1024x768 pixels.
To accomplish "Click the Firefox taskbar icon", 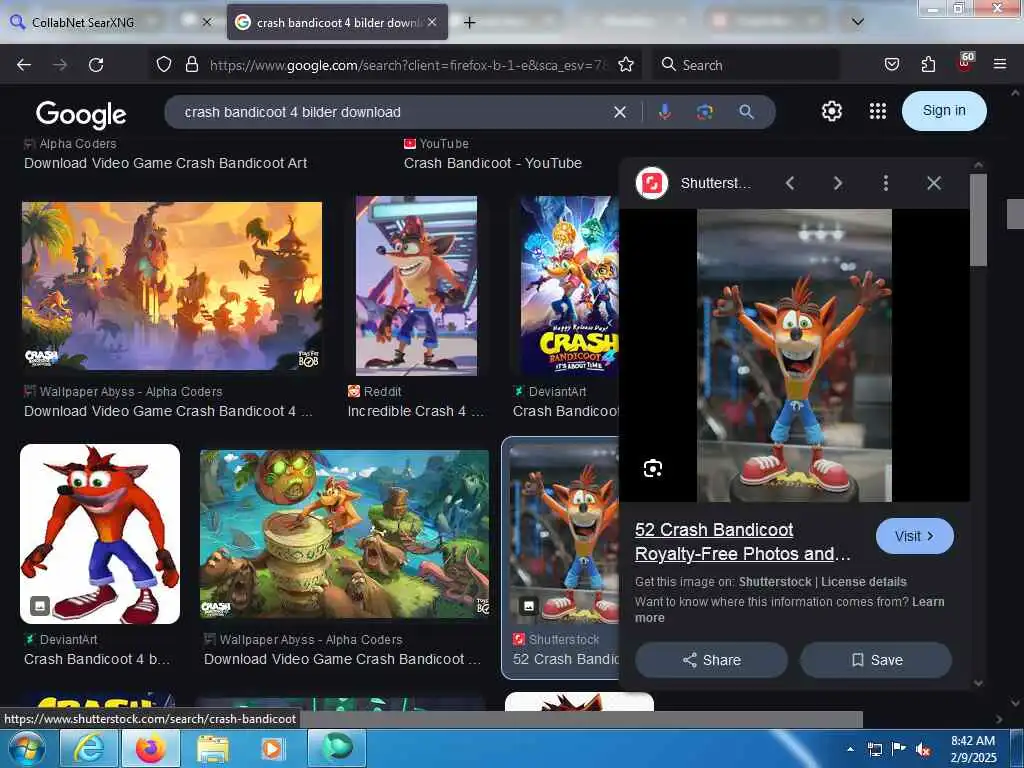I will (x=151, y=748).
